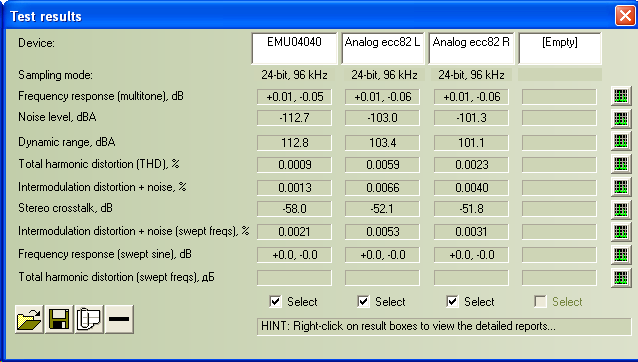Click Analog ecc82 R multitone frequency response box
Viewport: 638px width, 362px height.
click(x=471, y=97)
